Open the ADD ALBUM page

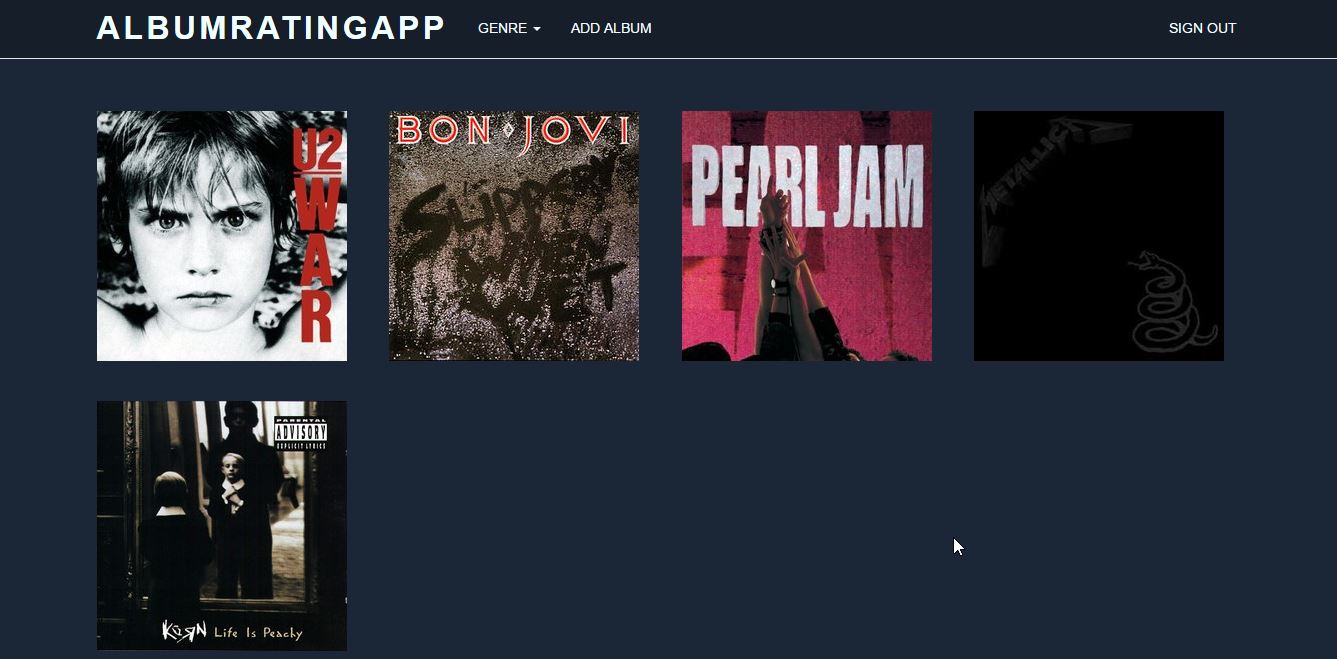tap(611, 28)
